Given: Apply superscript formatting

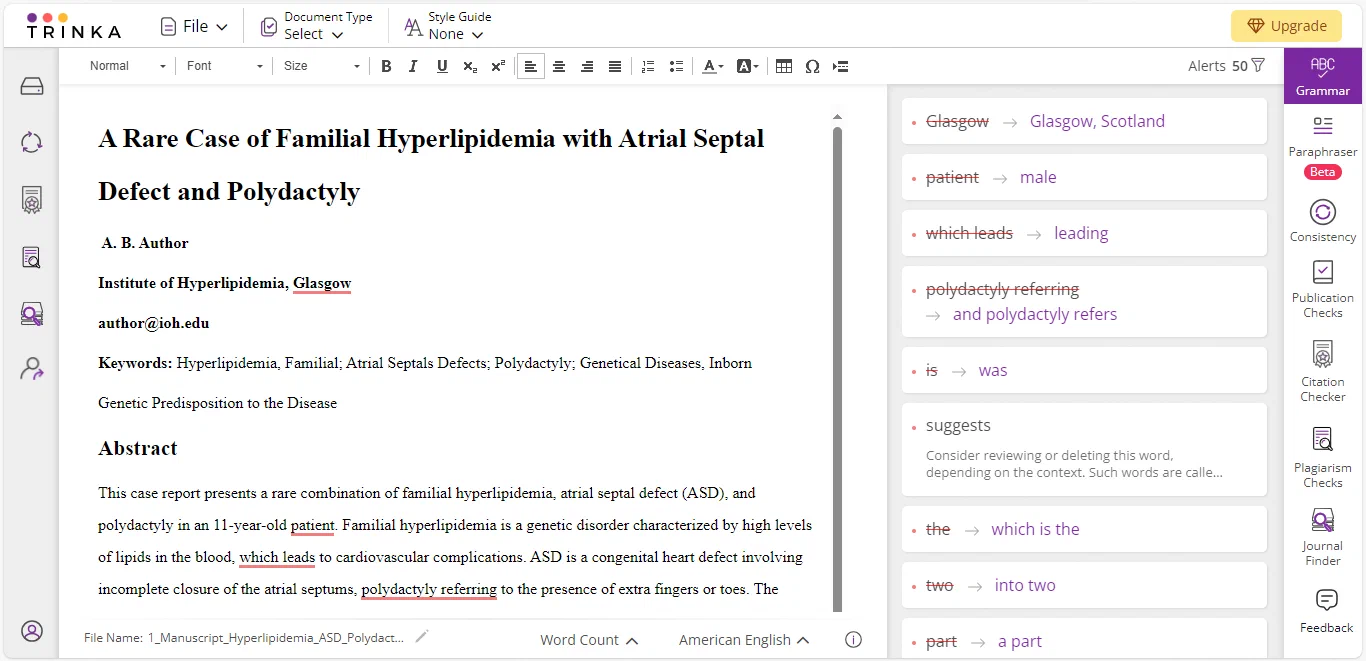Looking at the screenshot, I should [x=498, y=67].
